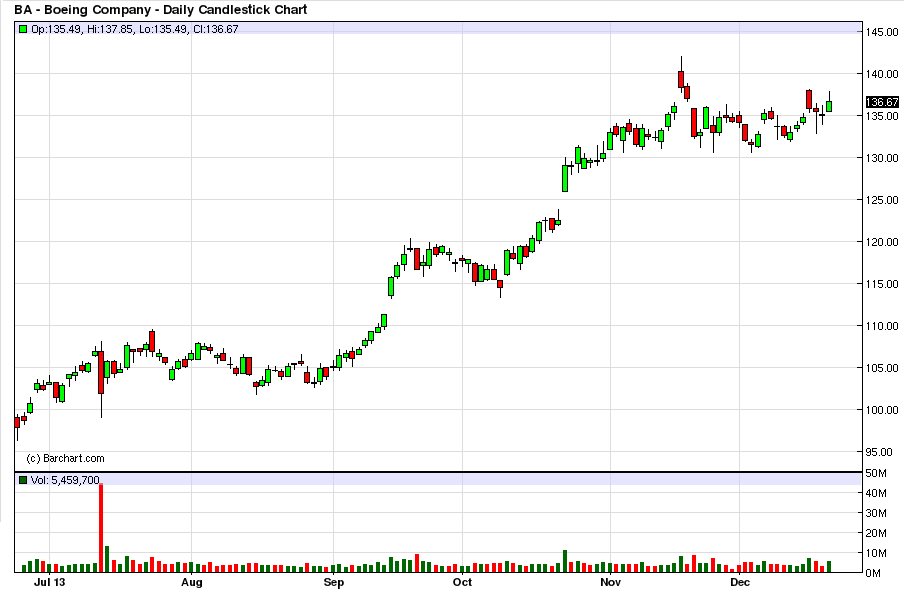Click the 10M volume axis label
This screenshot has height=597, width=909.
(x=876, y=553)
